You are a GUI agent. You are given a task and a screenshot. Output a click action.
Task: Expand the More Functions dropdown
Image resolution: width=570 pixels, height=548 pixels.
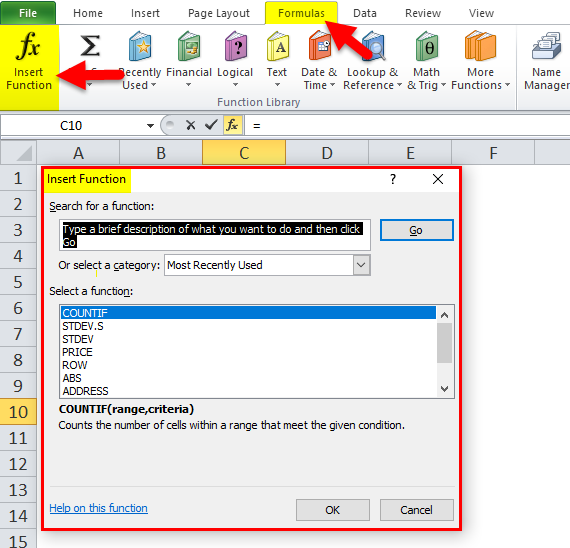(481, 79)
